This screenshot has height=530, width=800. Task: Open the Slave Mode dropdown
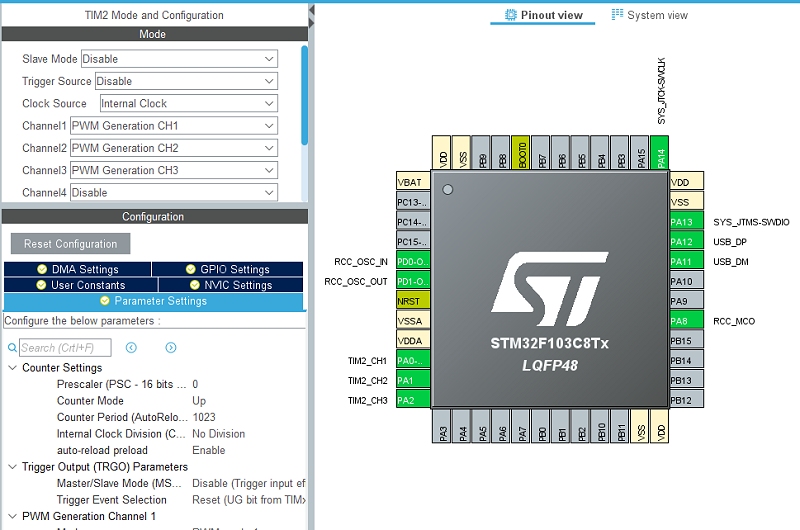[x=178, y=59]
